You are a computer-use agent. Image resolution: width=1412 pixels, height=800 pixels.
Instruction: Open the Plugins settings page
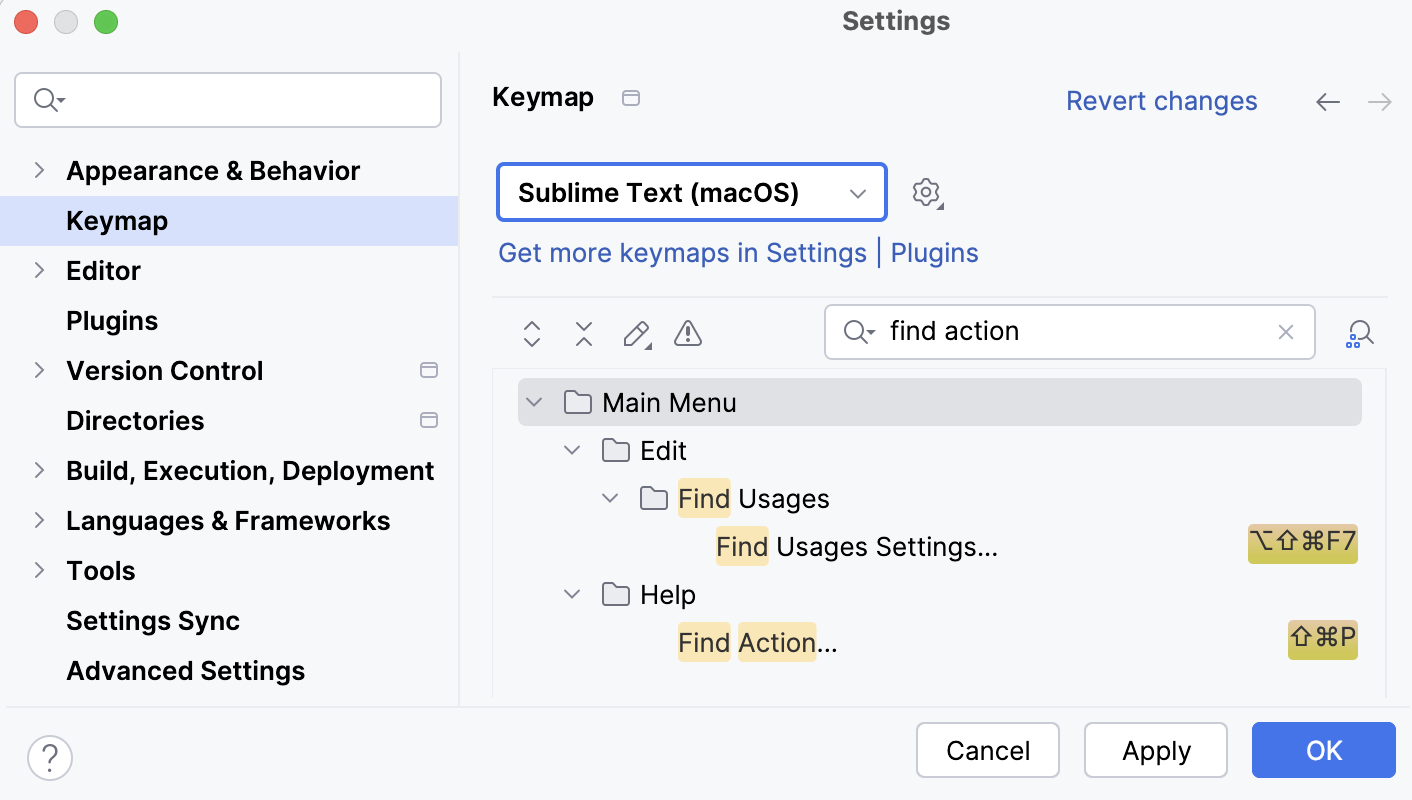pos(112,320)
